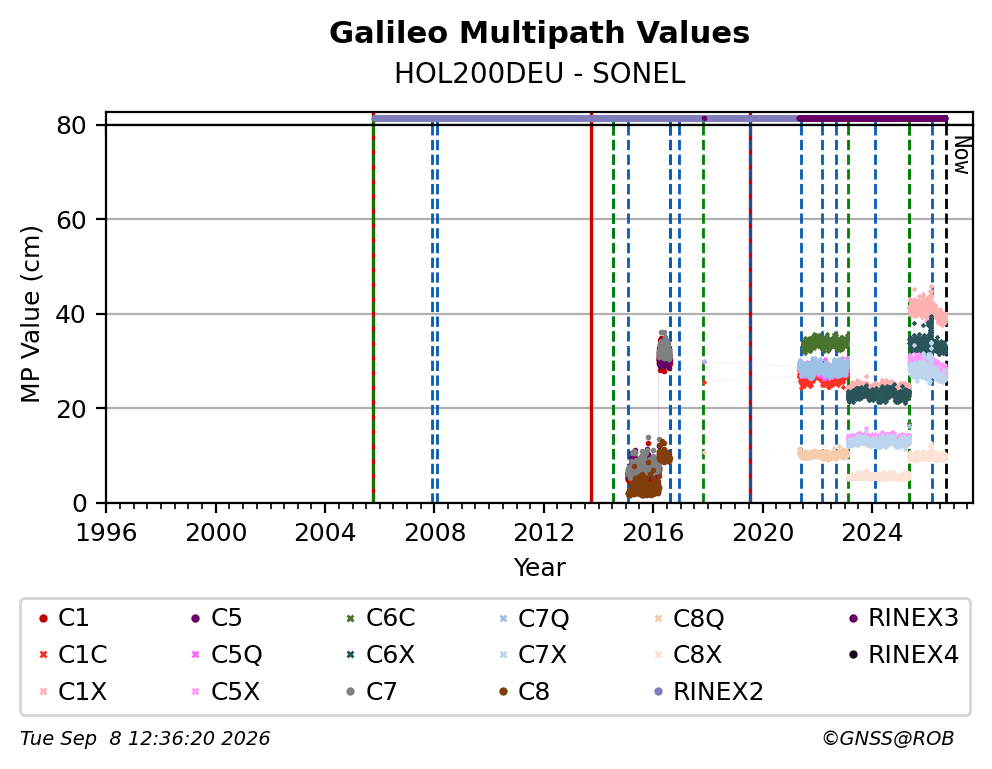This screenshot has width=992, height=769.
Task: Select the C8 brown legend marker
Action: click(x=504, y=692)
